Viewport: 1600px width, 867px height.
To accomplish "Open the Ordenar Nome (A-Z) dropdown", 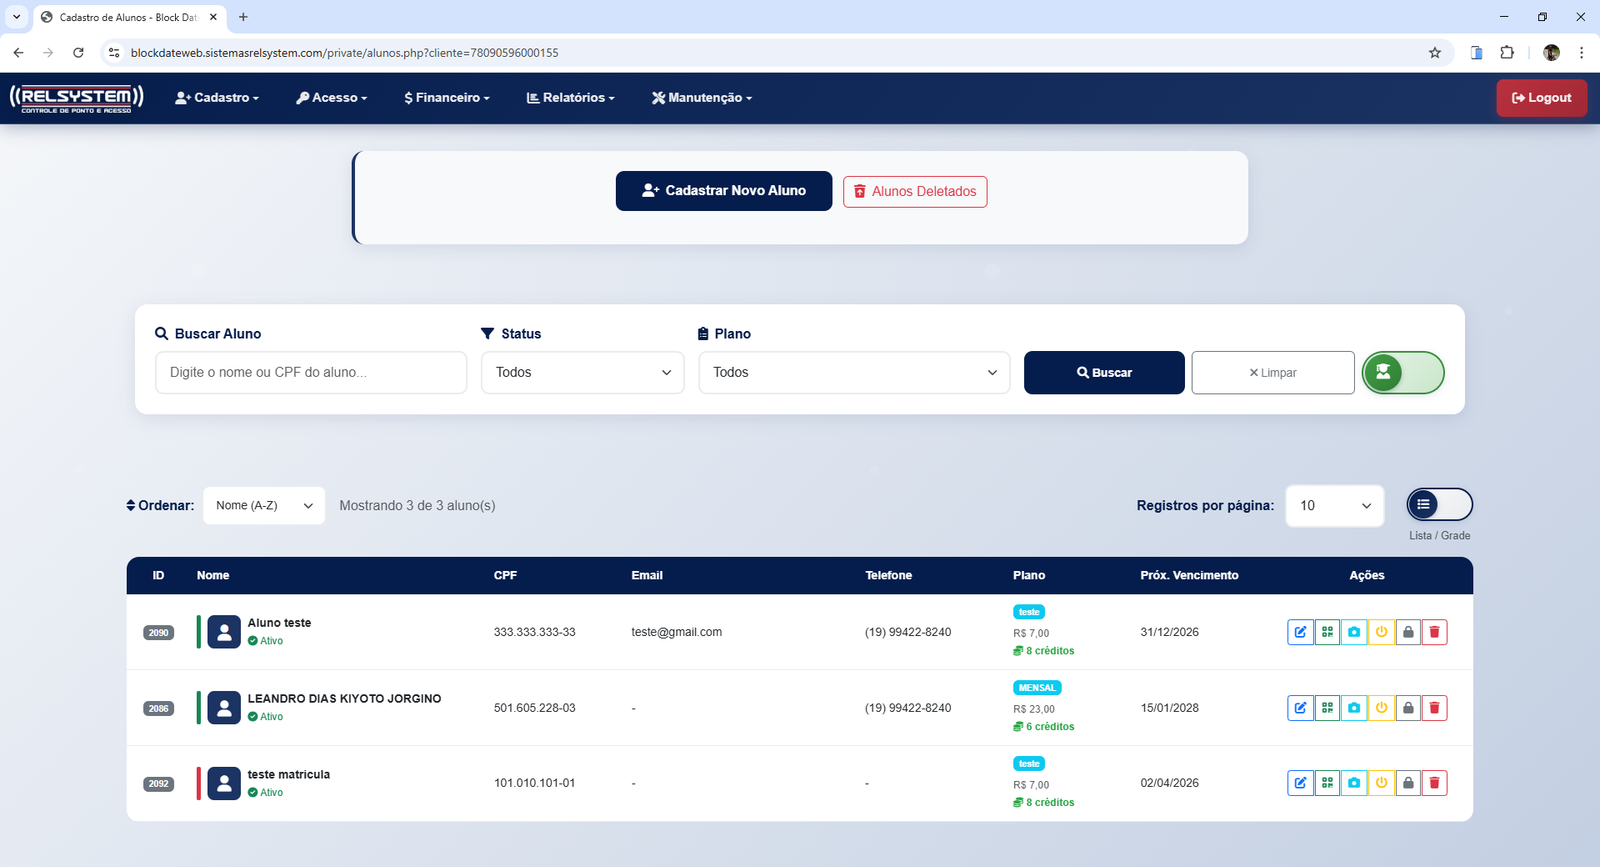I will [x=264, y=506].
